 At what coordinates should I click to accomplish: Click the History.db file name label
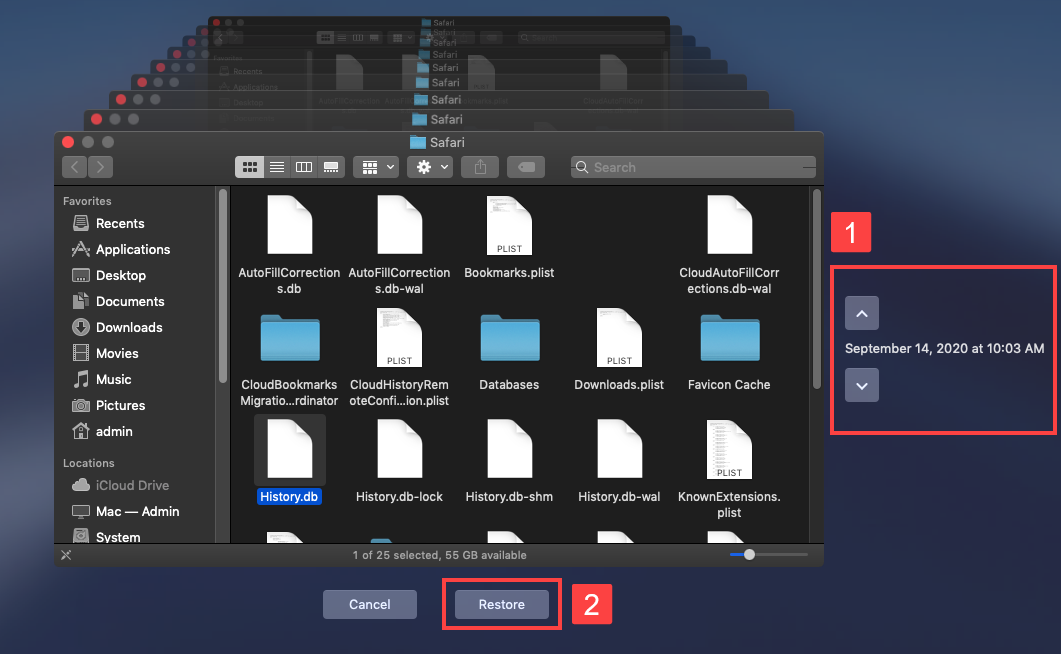[289, 496]
